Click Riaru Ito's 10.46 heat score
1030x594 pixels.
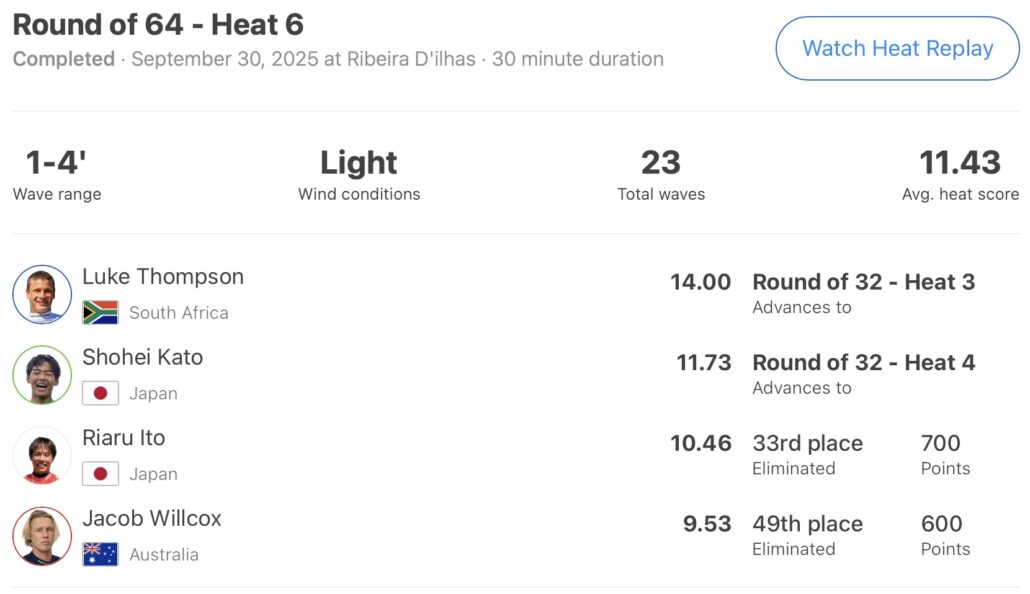coord(701,443)
